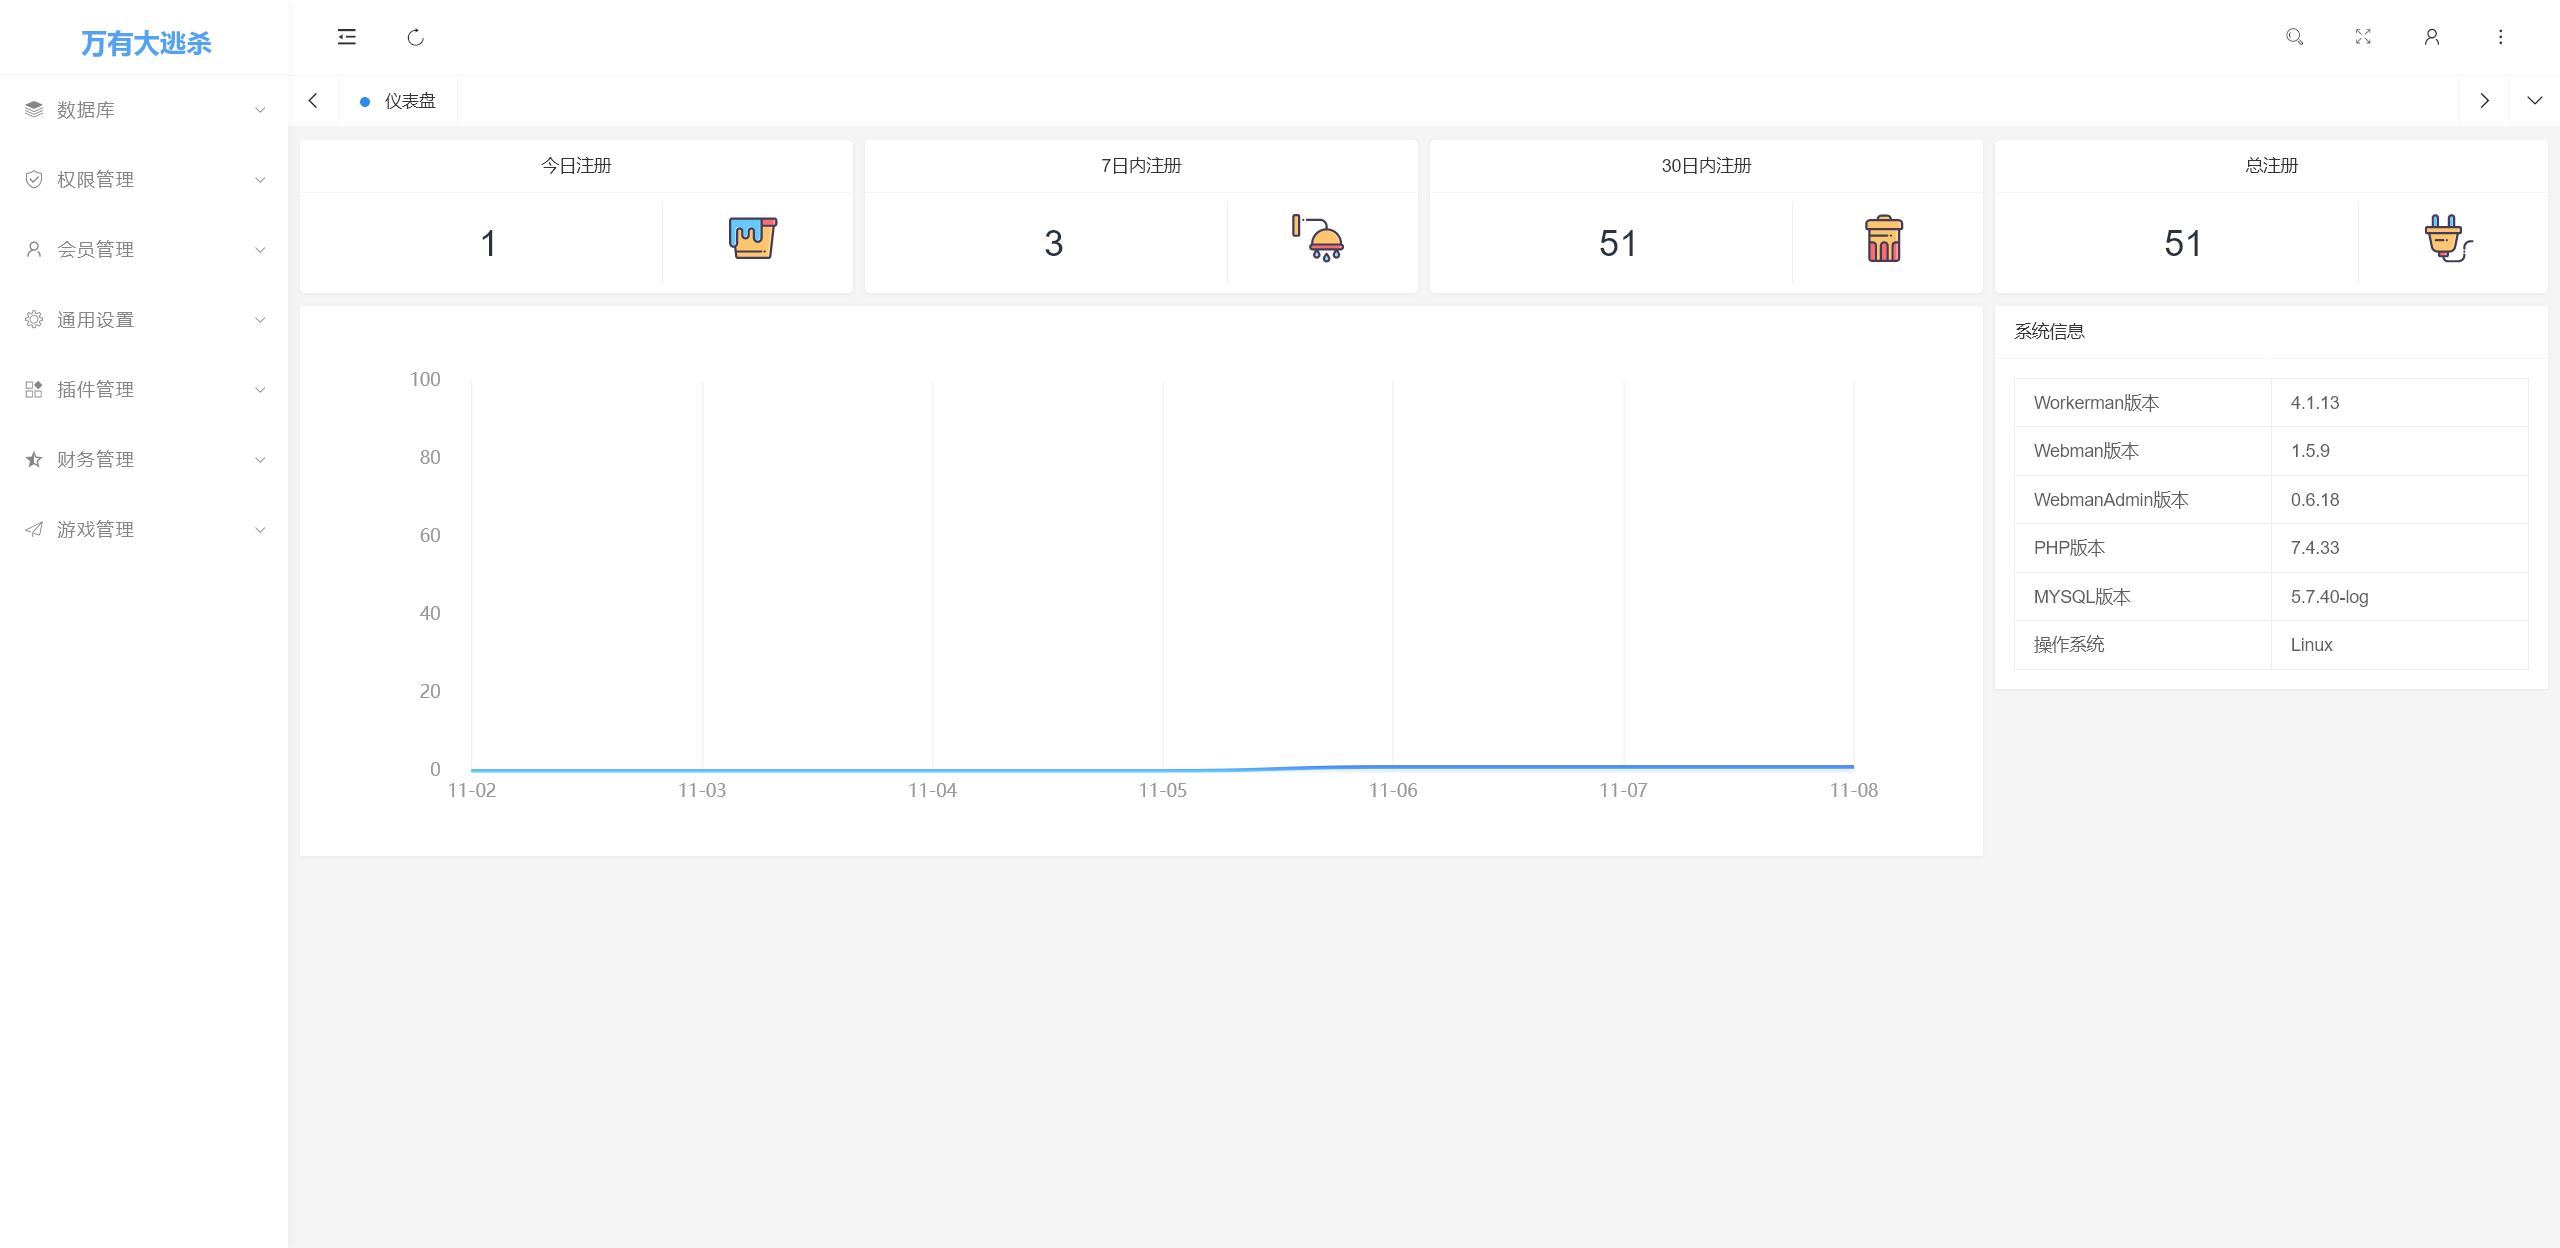This screenshot has height=1248, width=2560.
Task: Open the vertical three-dot more menu
Action: pyautogui.click(x=2500, y=37)
